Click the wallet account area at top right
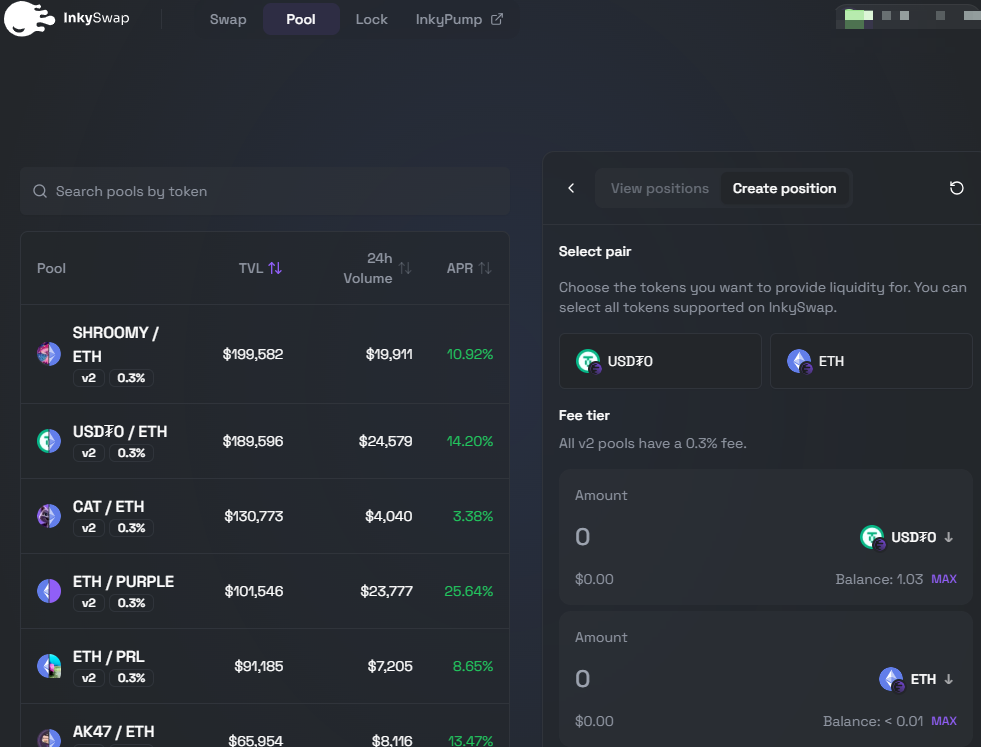Screen dimensions: 981x747 908,16
